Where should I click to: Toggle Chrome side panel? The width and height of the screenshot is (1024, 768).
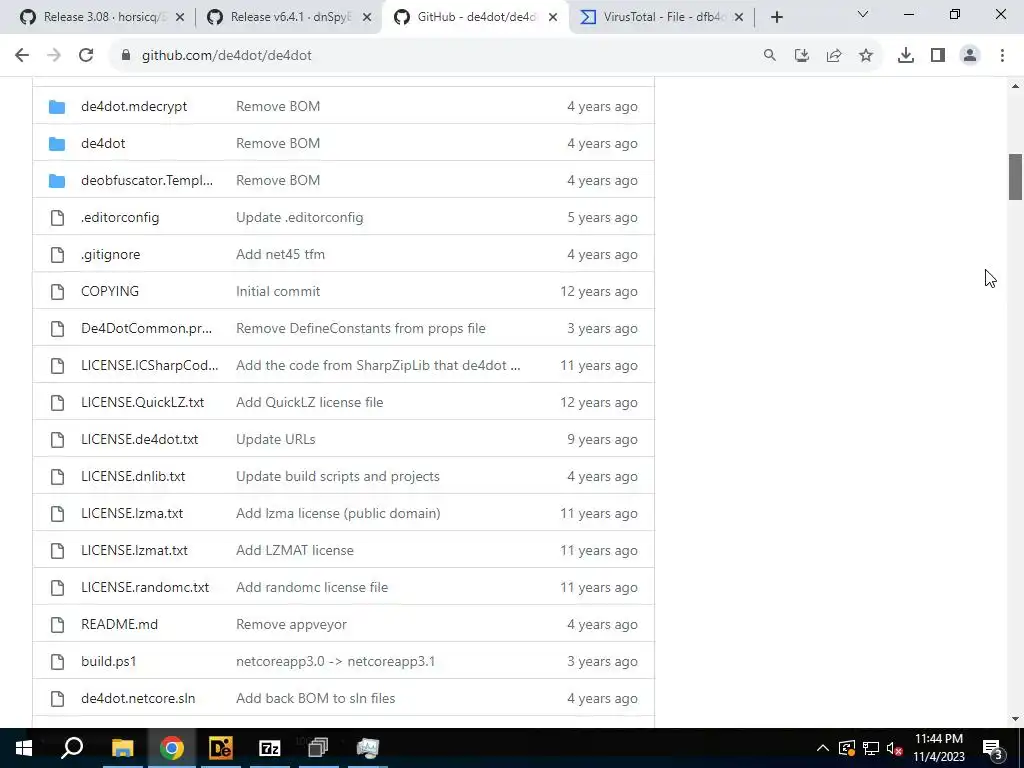(x=938, y=56)
